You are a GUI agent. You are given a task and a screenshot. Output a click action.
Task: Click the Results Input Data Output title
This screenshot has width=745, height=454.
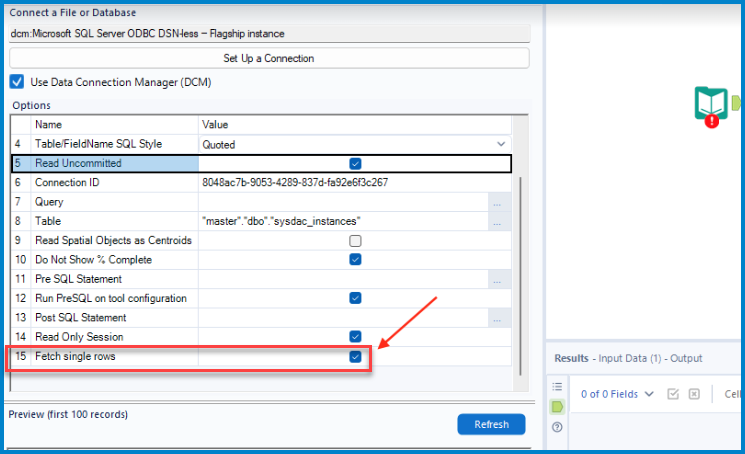click(x=628, y=358)
